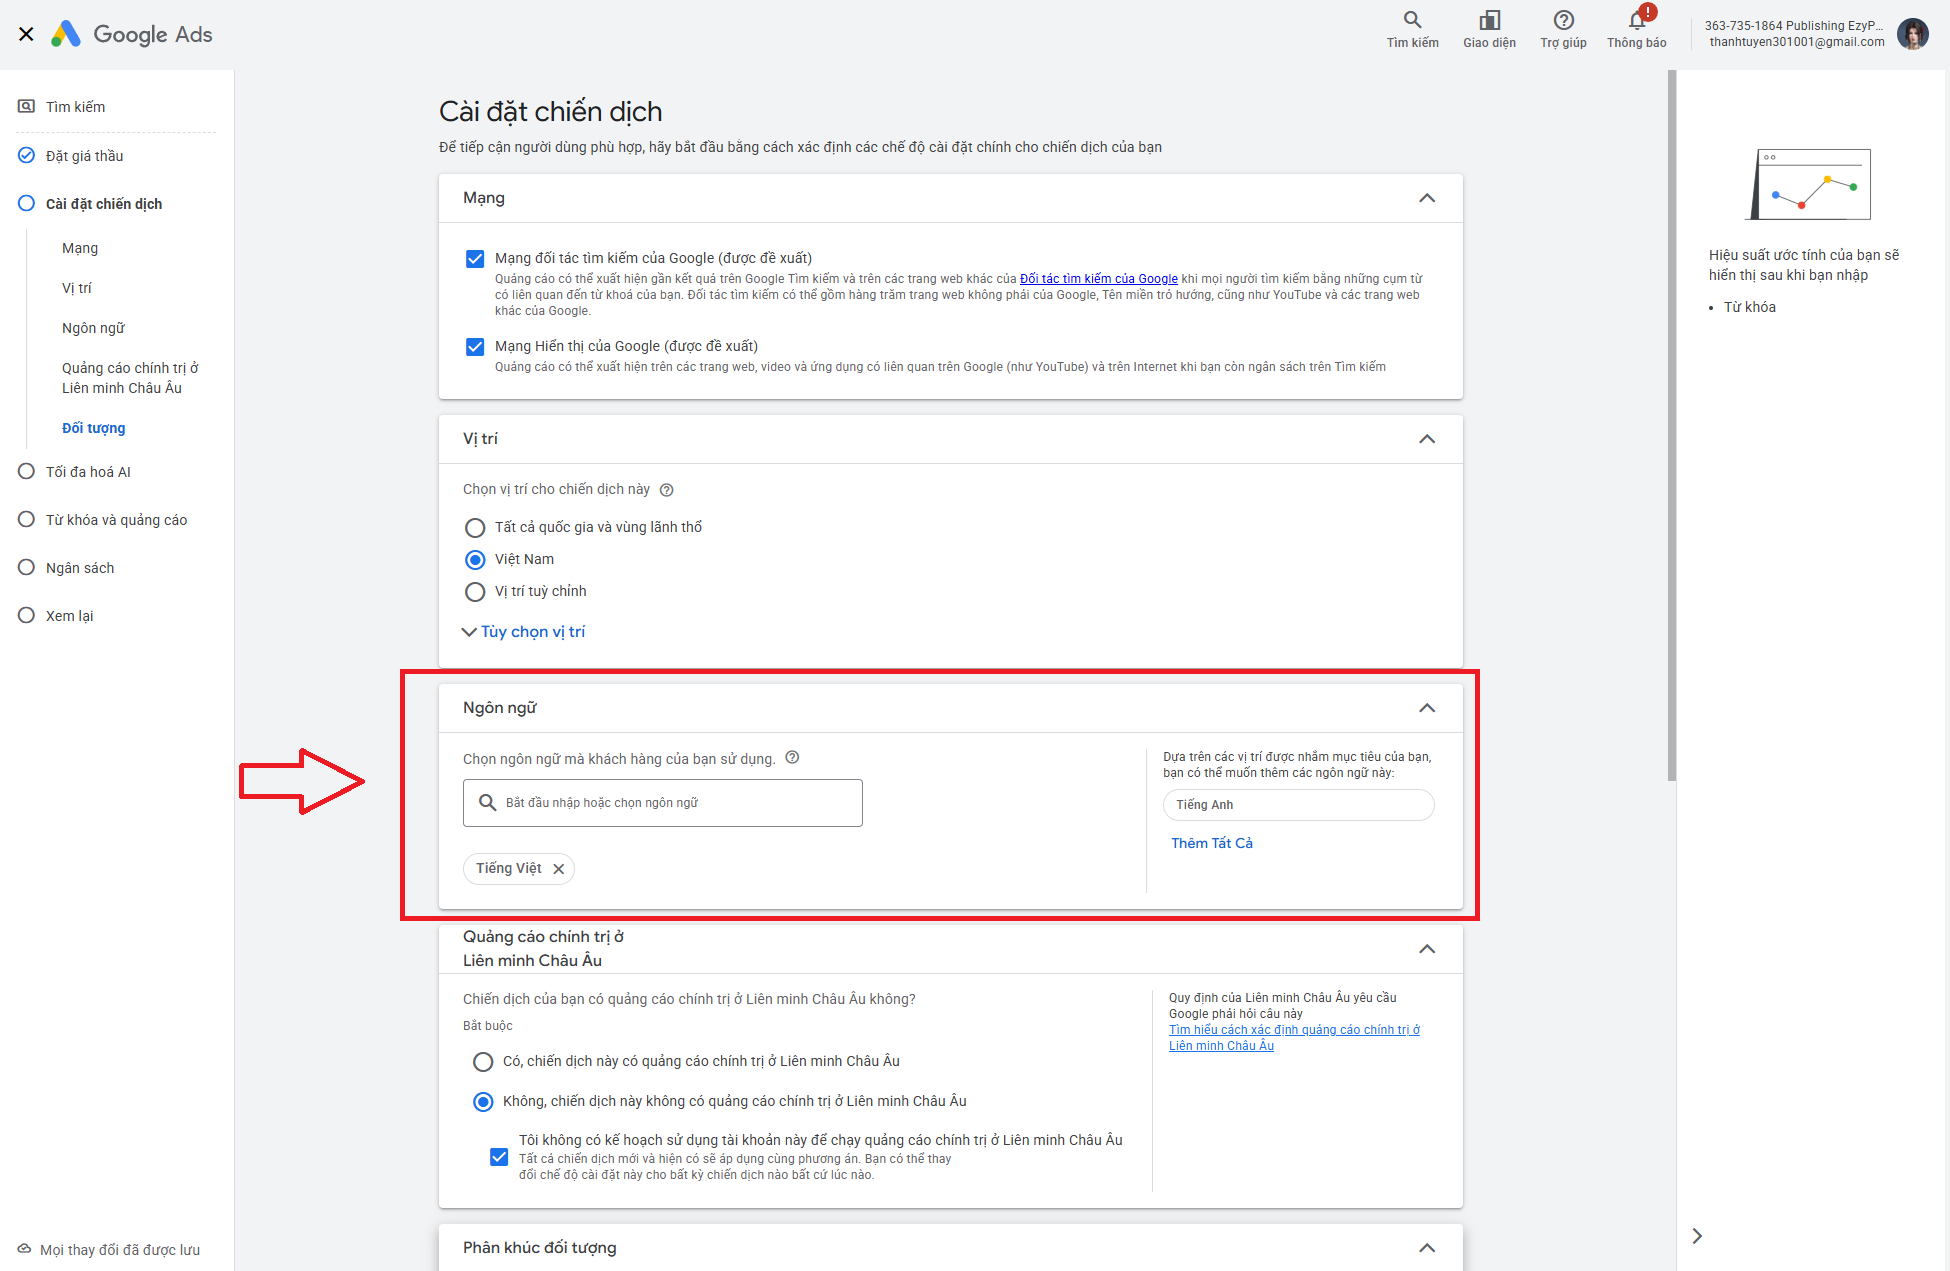Click the Tìm kiếm campaign type icon in sidebar

click(x=27, y=106)
